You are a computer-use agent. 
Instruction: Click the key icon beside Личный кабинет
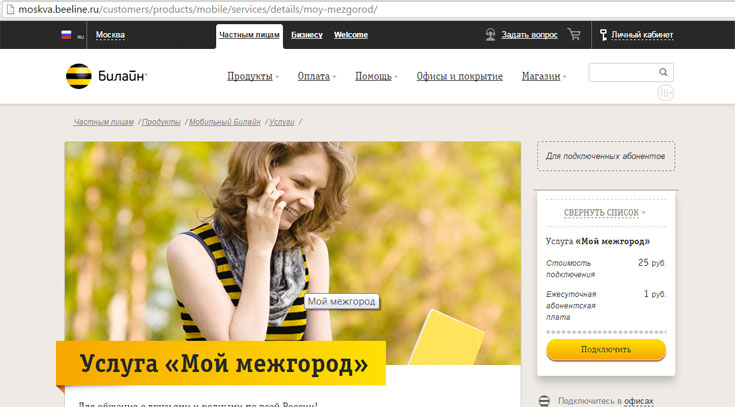603,35
